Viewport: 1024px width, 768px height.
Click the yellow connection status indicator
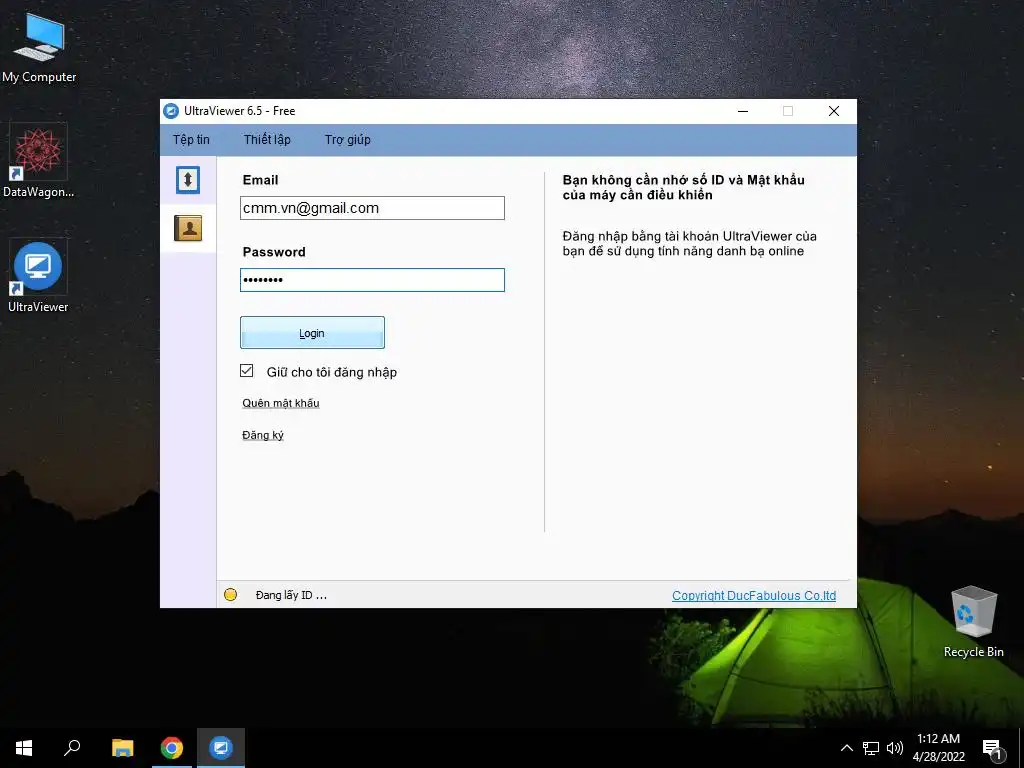(231, 594)
